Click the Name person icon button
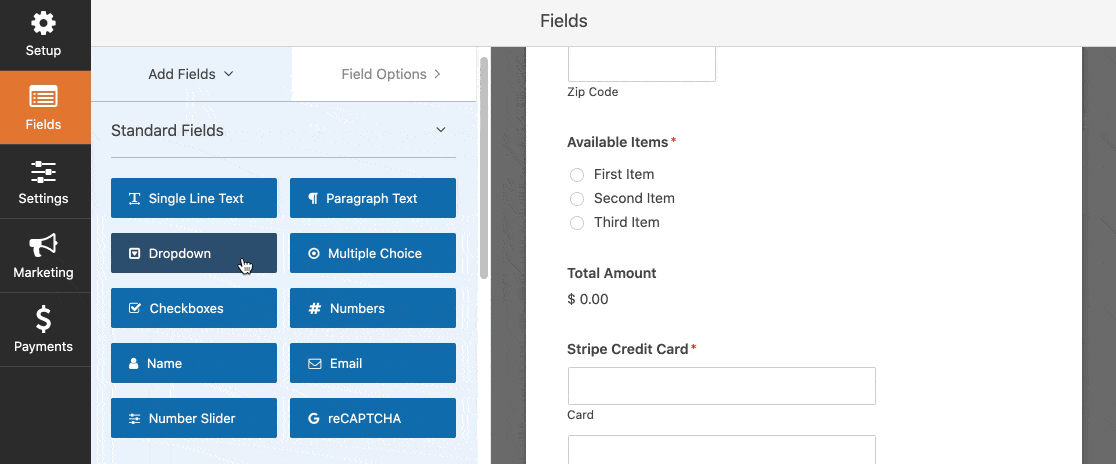Image resolution: width=1116 pixels, height=464 pixels. 194,363
